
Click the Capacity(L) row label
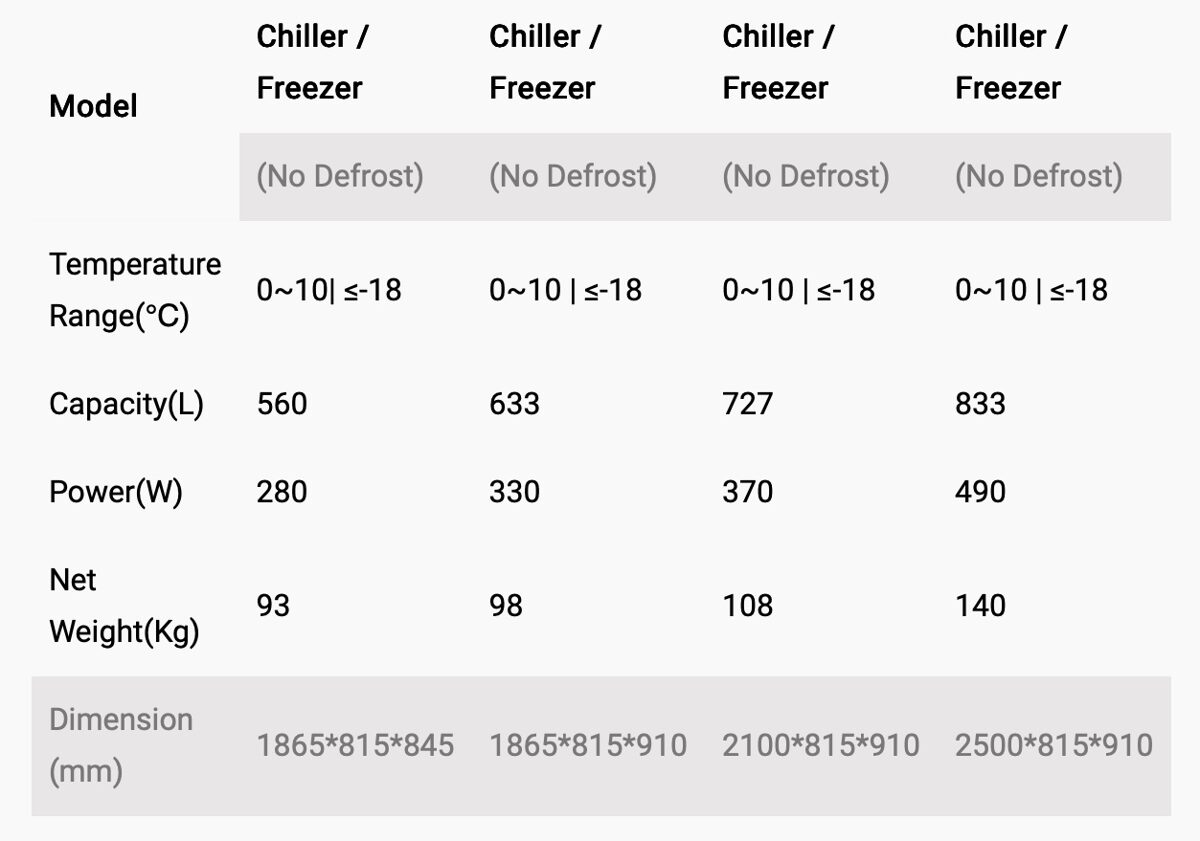coord(126,404)
